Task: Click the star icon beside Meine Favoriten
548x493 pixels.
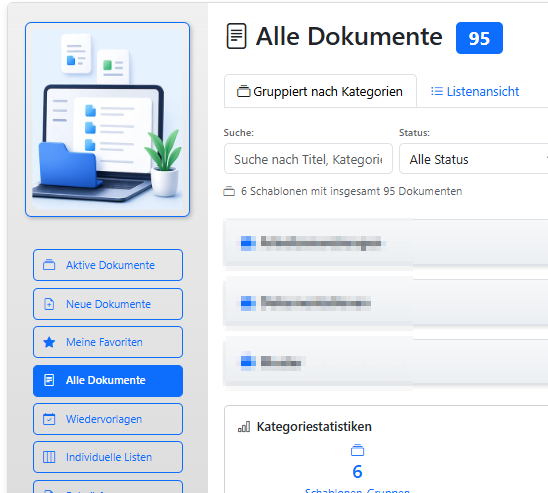Action: (49, 342)
